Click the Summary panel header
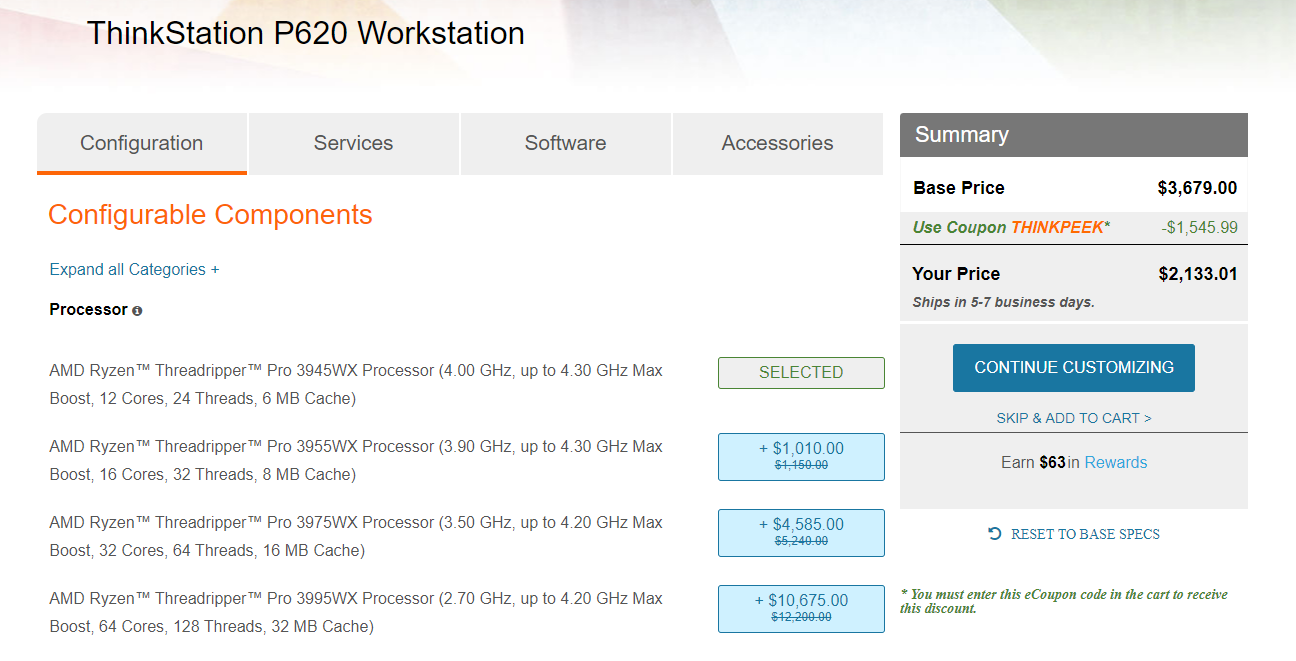This screenshot has height=661, width=1296. click(1074, 135)
